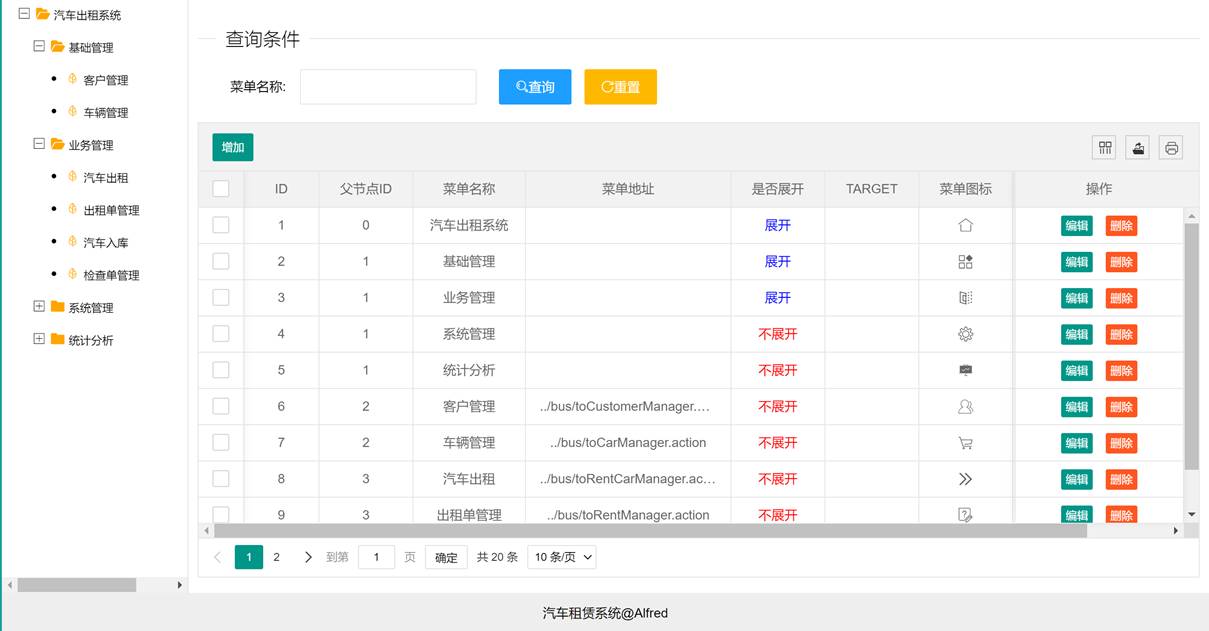Check the row with ID 5

coord(221,370)
